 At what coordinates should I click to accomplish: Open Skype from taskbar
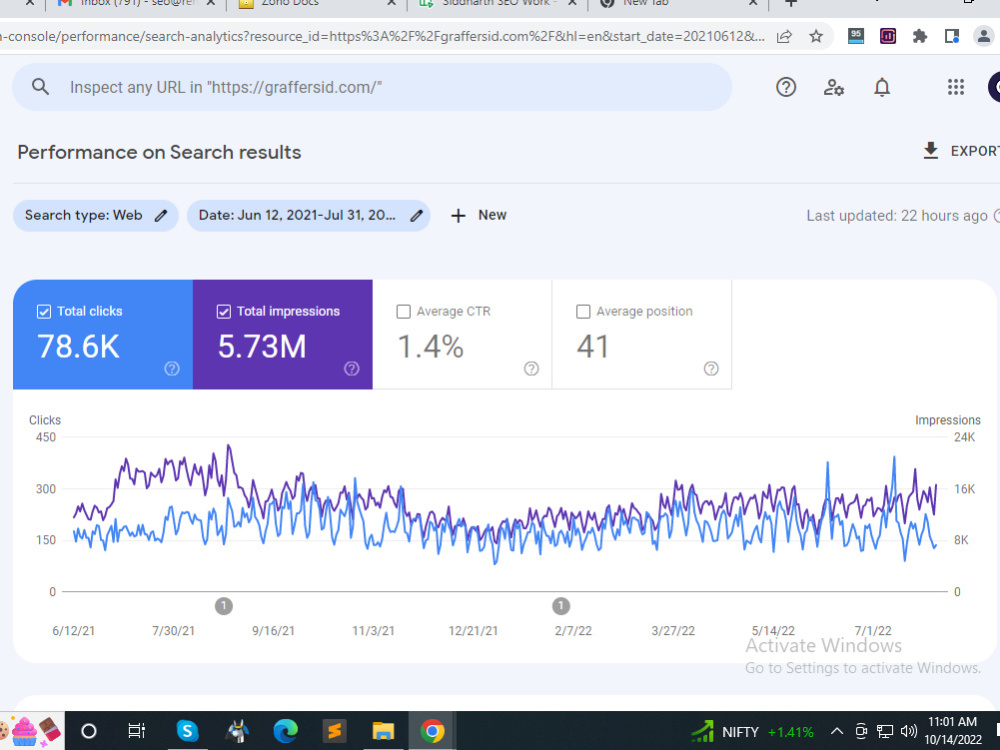tap(187, 731)
